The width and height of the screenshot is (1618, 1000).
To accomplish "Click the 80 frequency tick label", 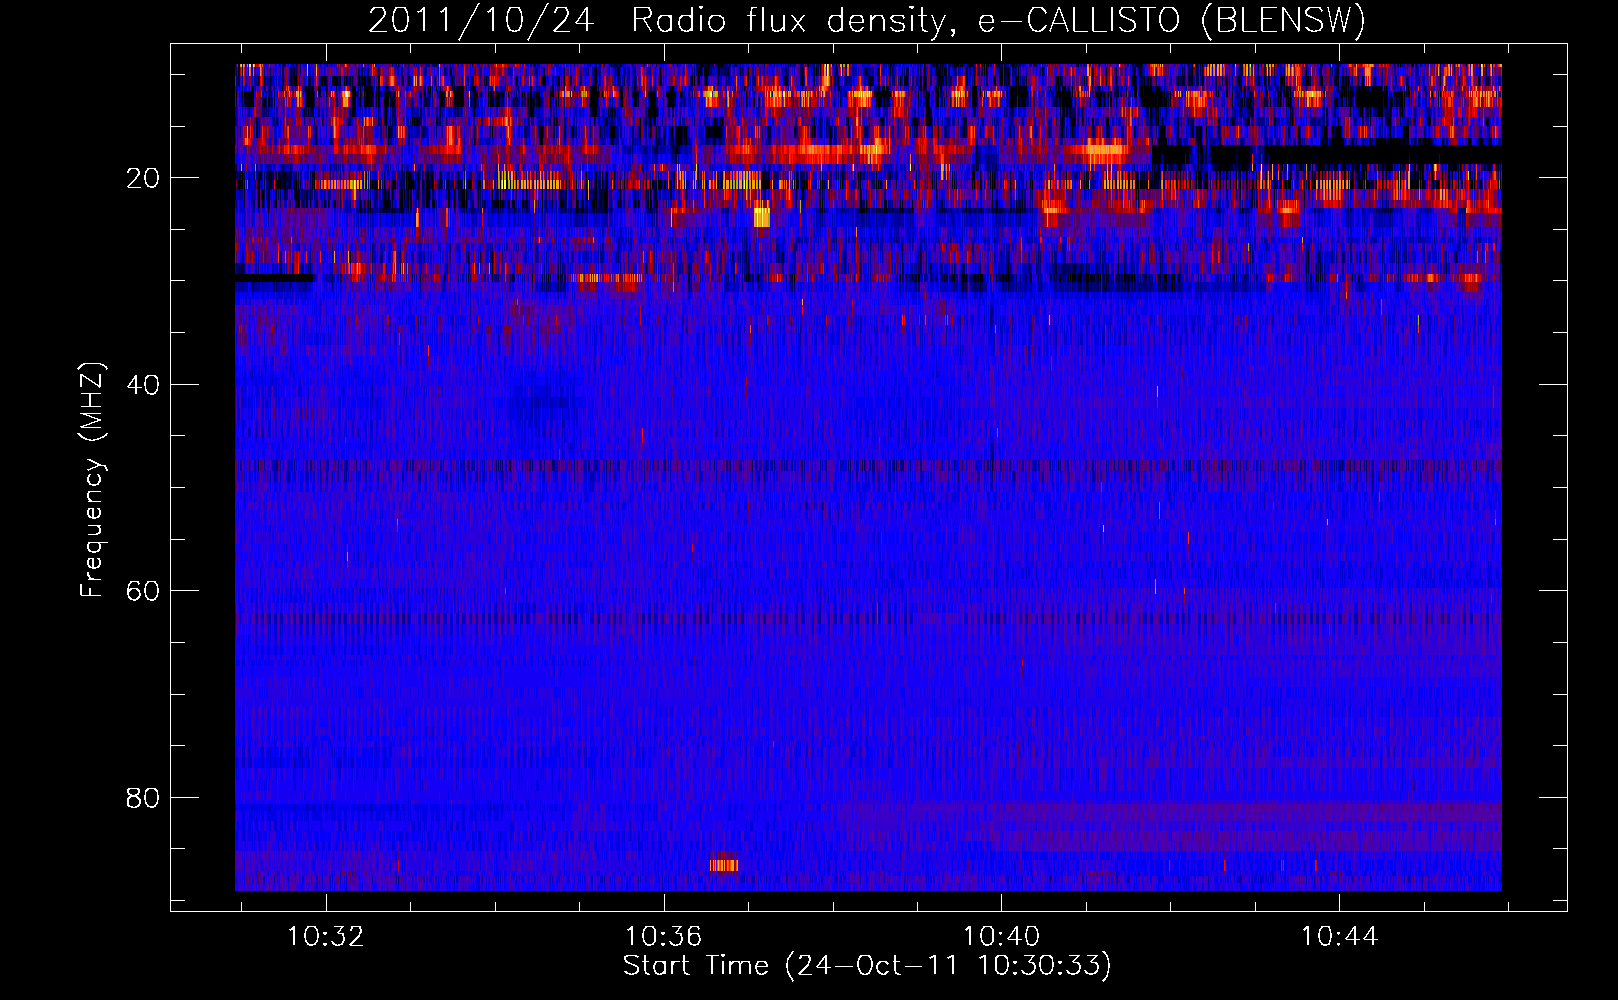I will 143,798.
